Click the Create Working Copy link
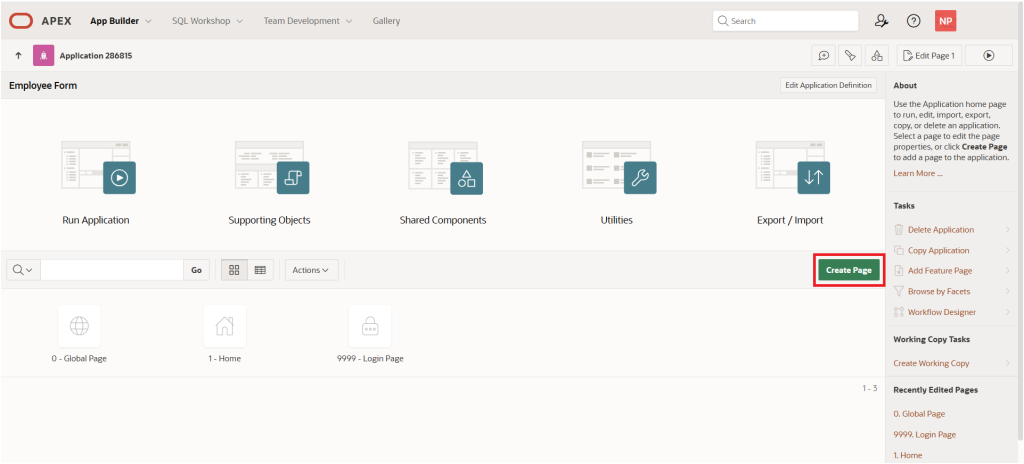The width and height of the screenshot is (1024, 464). click(931, 363)
